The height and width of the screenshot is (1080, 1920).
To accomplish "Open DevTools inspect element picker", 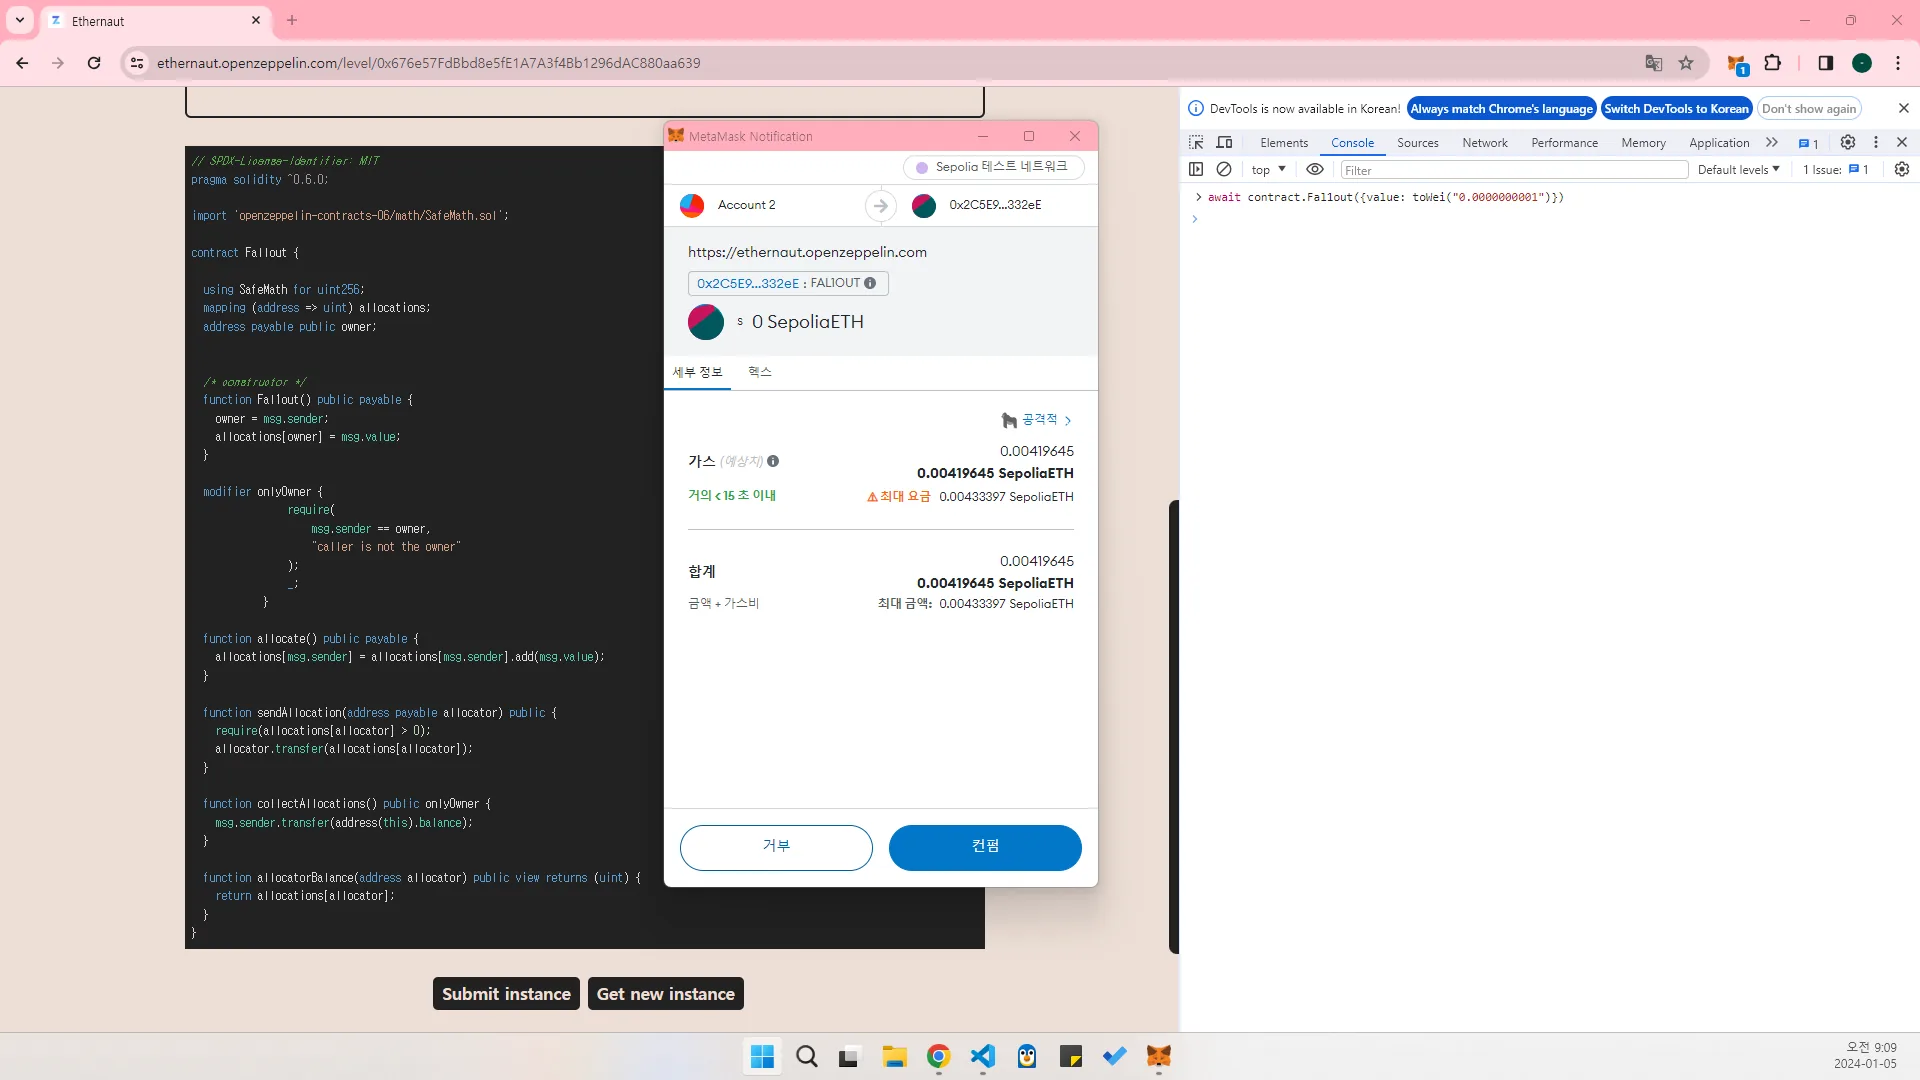I will click(1196, 142).
